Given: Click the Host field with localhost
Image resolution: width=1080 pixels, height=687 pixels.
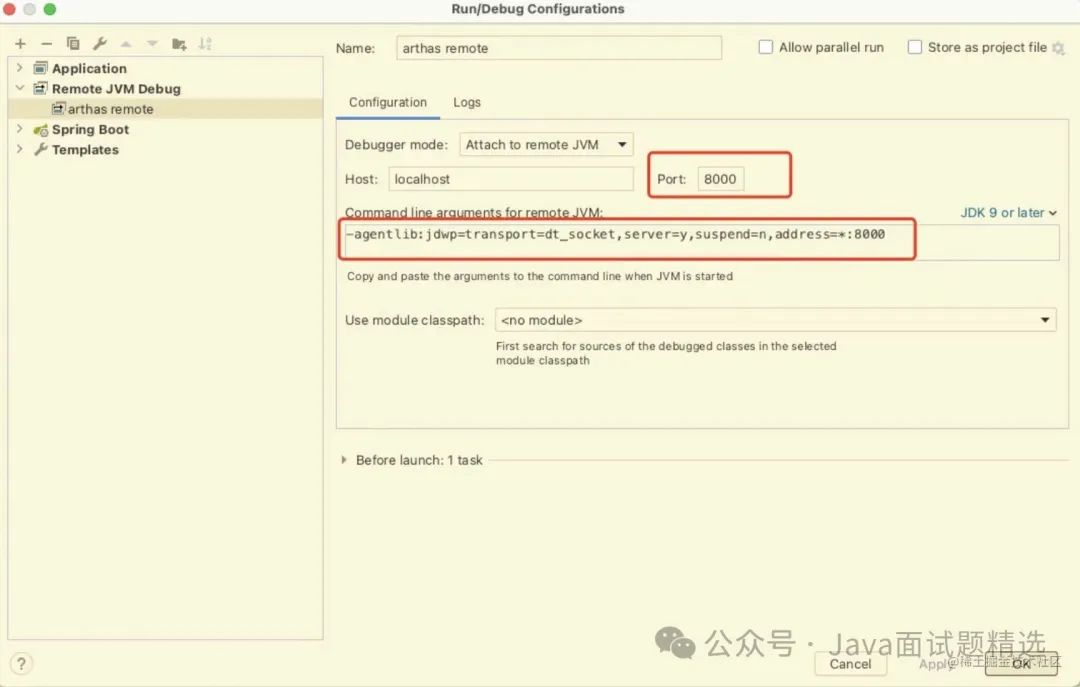Looking at the screenshot, I should pos(510,179).
